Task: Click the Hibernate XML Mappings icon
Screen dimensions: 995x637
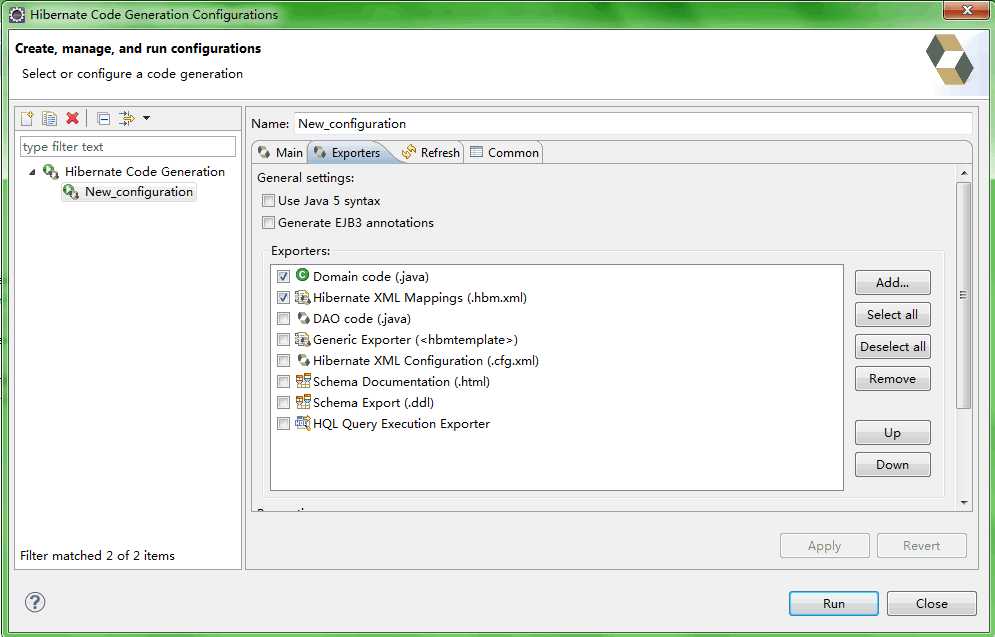Action: [x=303, y=297]
